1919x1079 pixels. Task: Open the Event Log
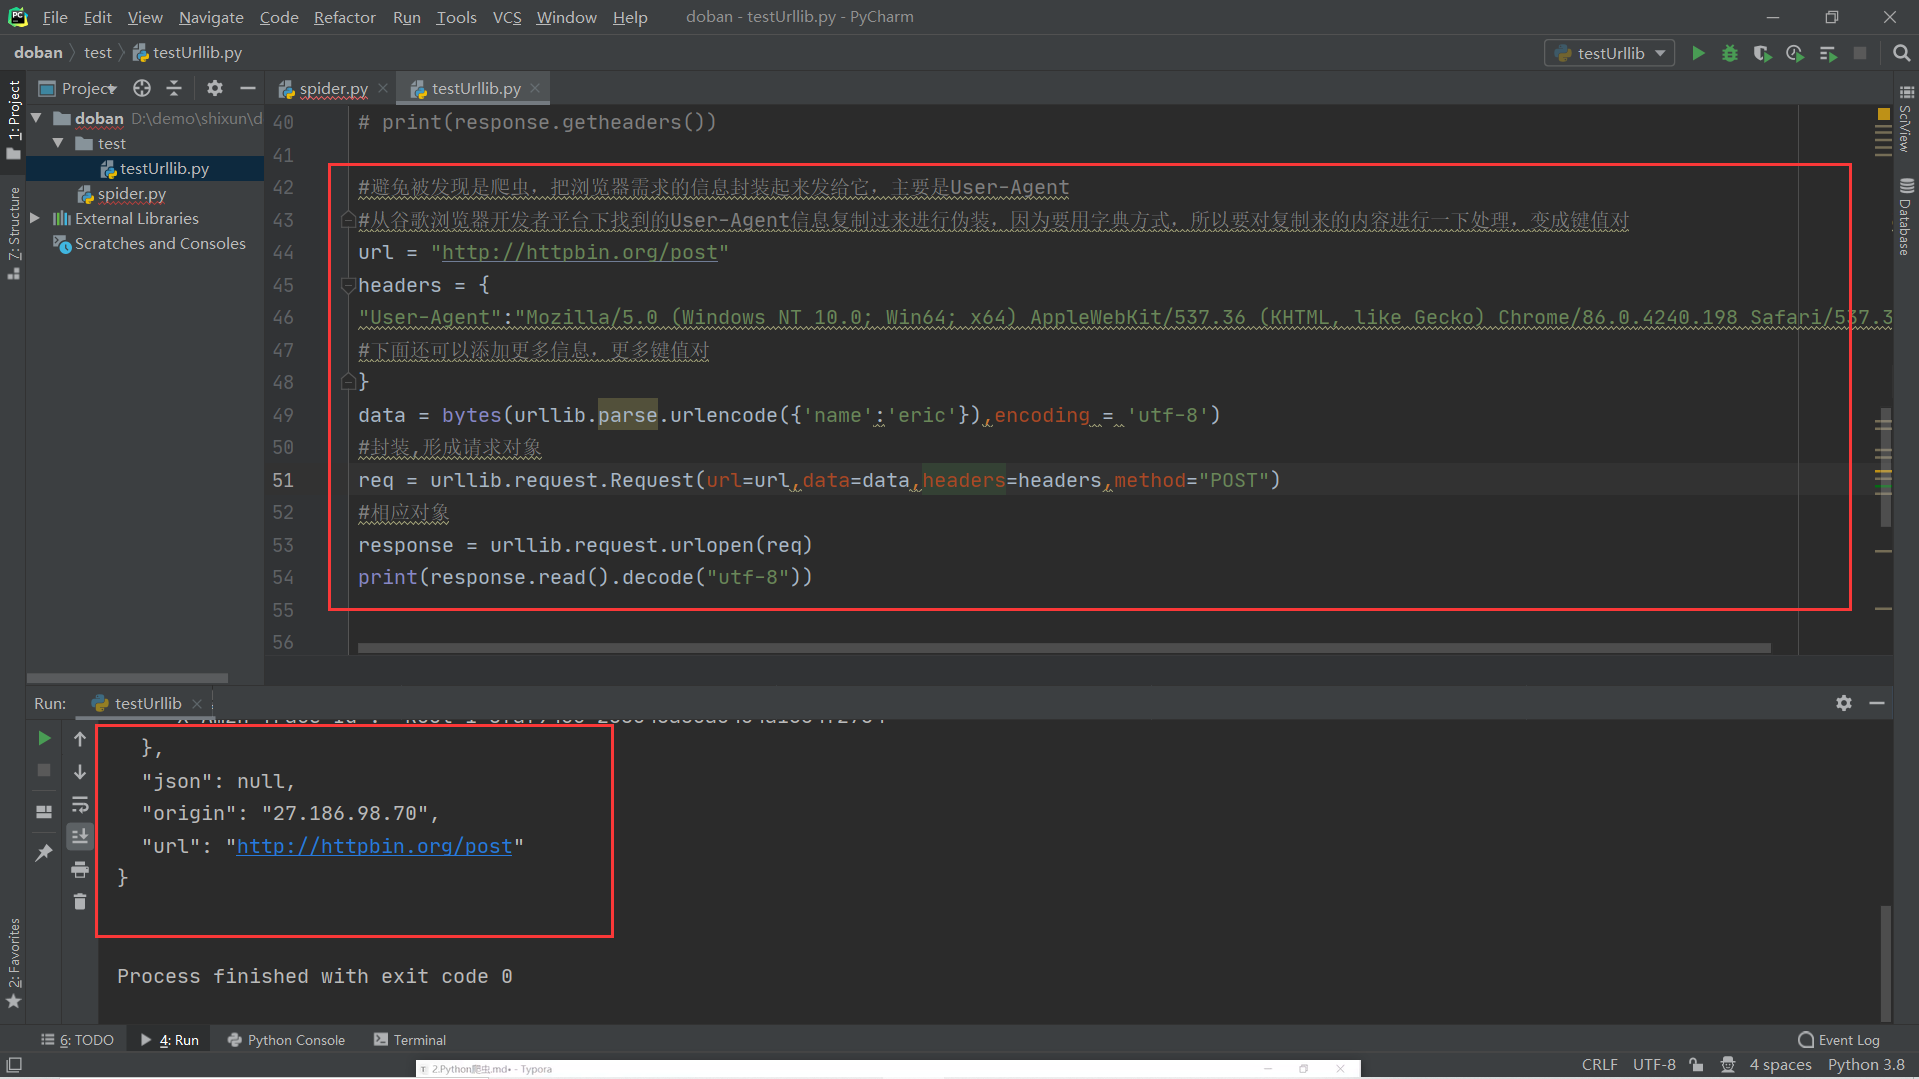coord(1839,1040)
